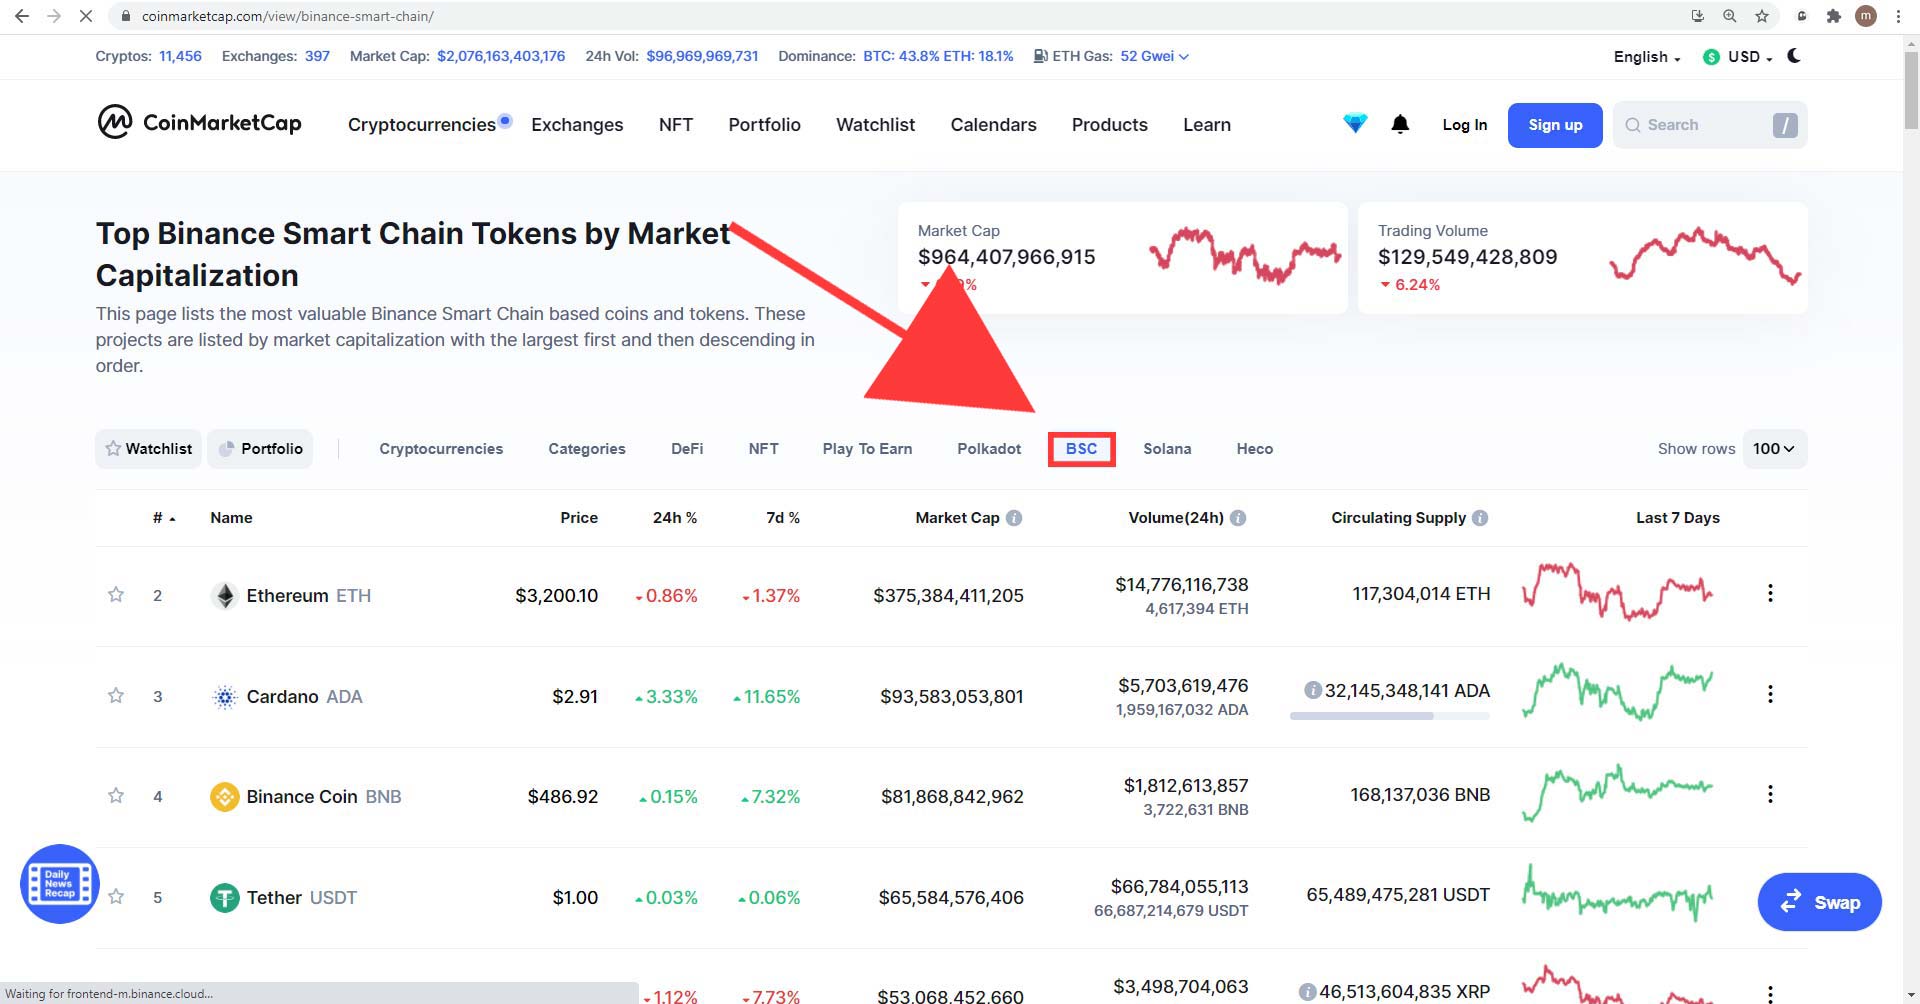Image resolution: width=1920 pixels, height=1004 pixels.
Task: Star Tether USDT for watchlist
Action: [116, 897]
